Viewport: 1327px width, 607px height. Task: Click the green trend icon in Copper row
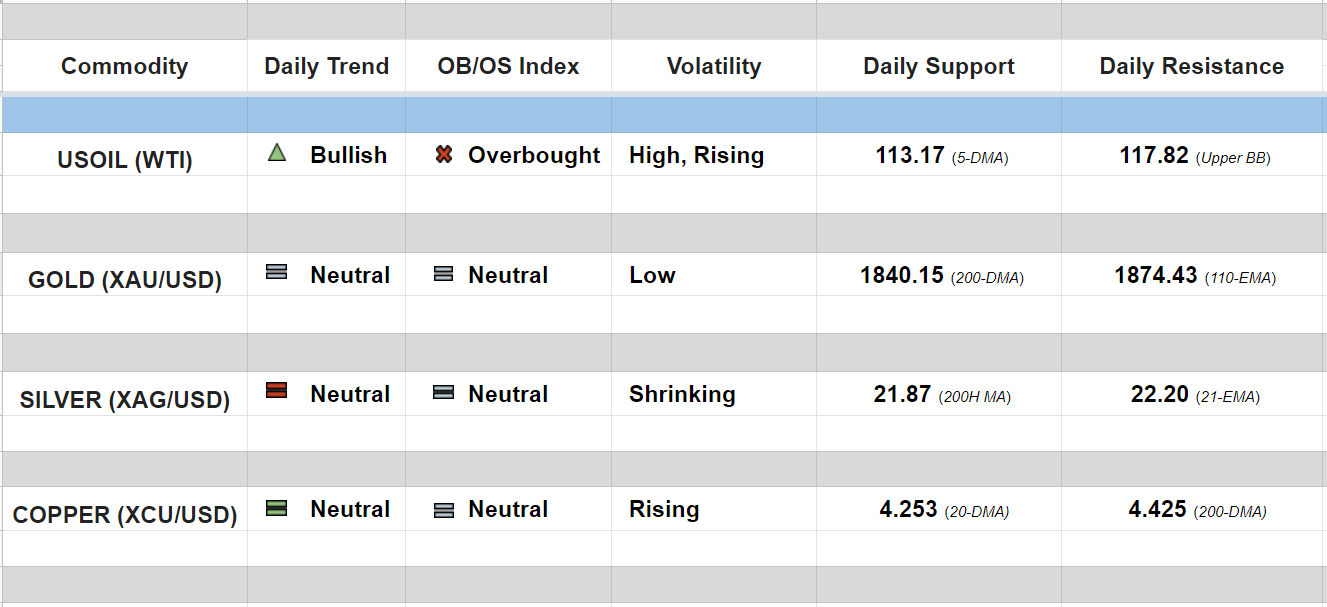pos(277,507)
